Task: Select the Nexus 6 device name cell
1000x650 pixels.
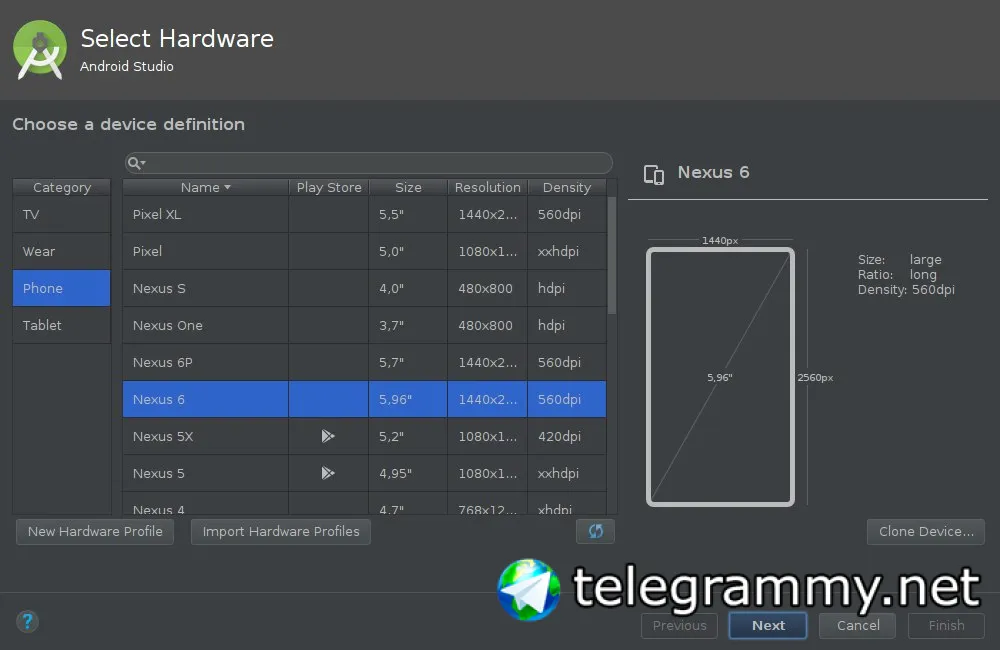Action: point(205,399)
